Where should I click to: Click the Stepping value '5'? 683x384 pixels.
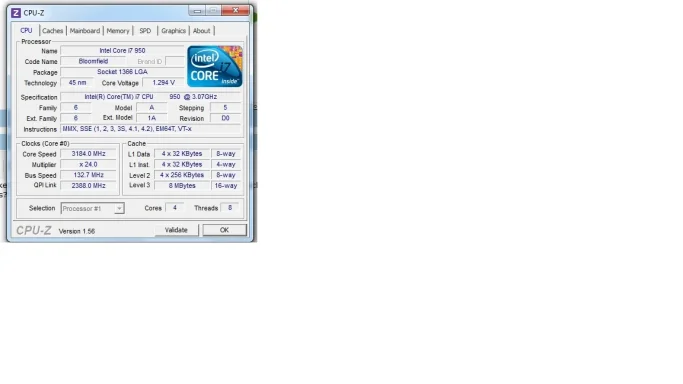(x=225, y=108)
